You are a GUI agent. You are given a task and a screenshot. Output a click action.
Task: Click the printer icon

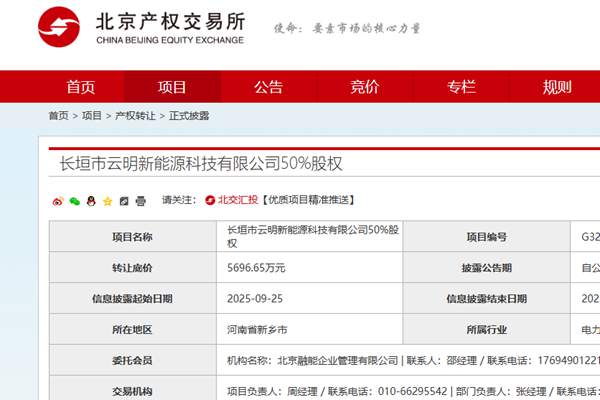[x=140, y=200]
